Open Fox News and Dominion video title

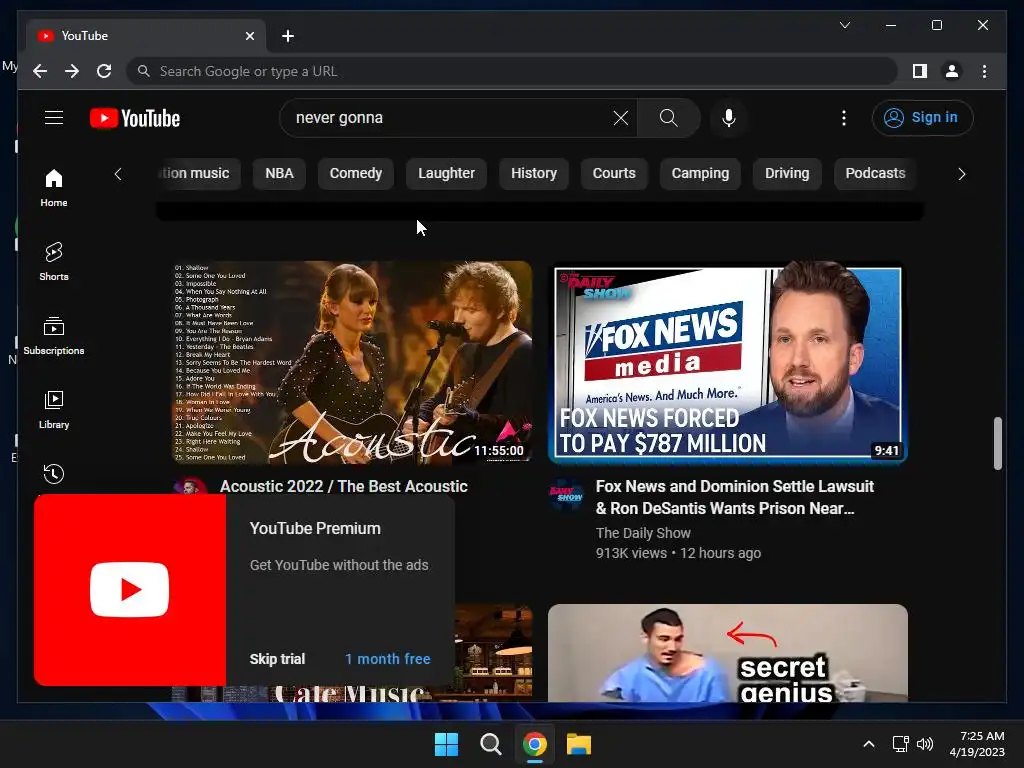coord(735,498)
